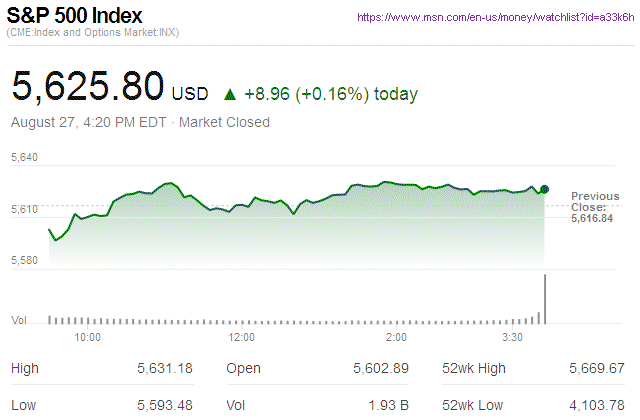Click the green up-arrow change icon
640x420 pixels.
(x=230, y=94)
